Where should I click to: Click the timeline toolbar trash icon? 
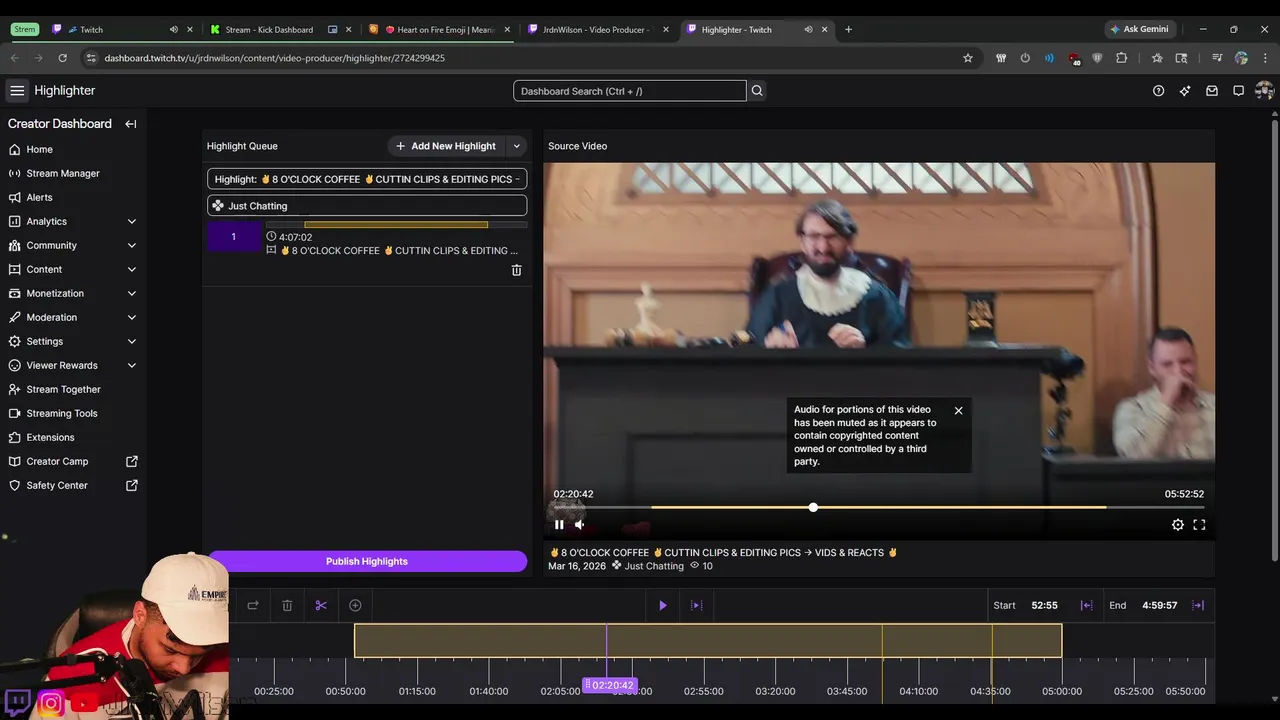(287, 605)
